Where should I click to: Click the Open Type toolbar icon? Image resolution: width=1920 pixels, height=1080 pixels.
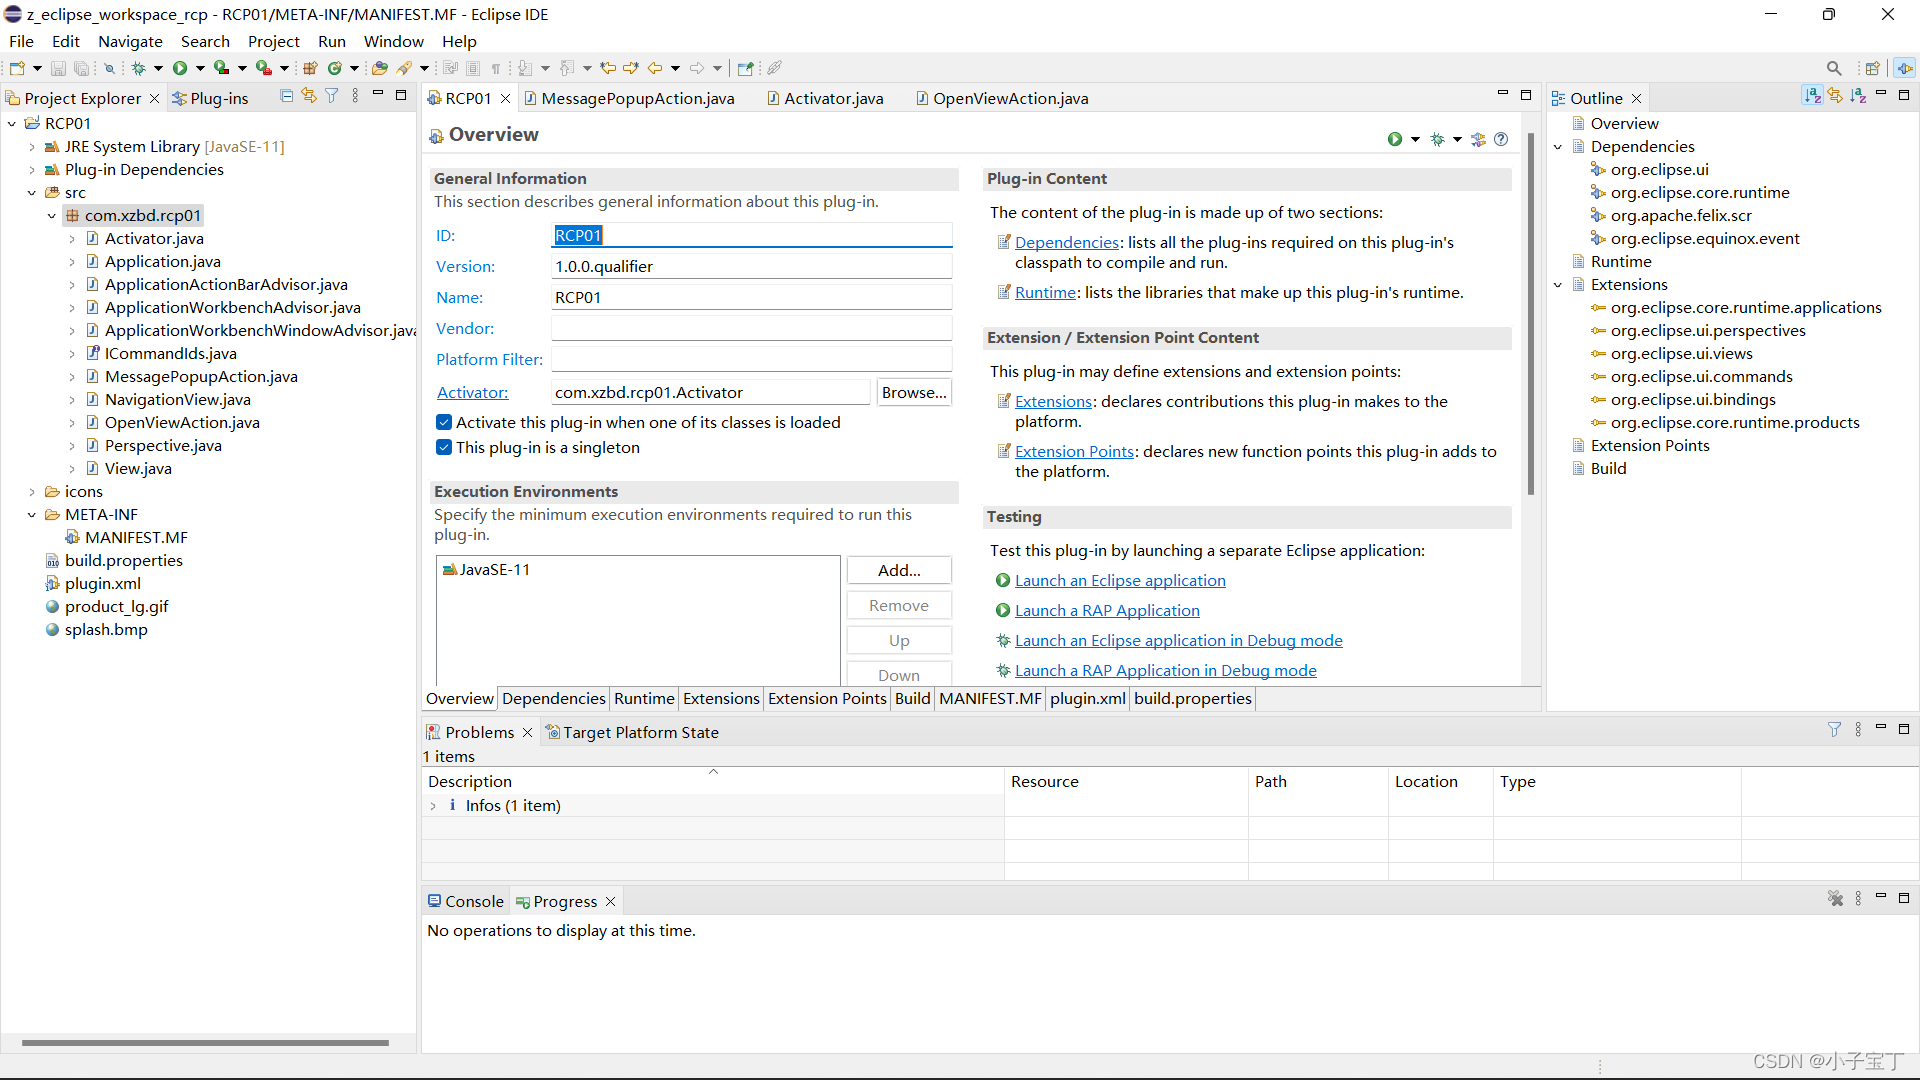coord(380,68)
